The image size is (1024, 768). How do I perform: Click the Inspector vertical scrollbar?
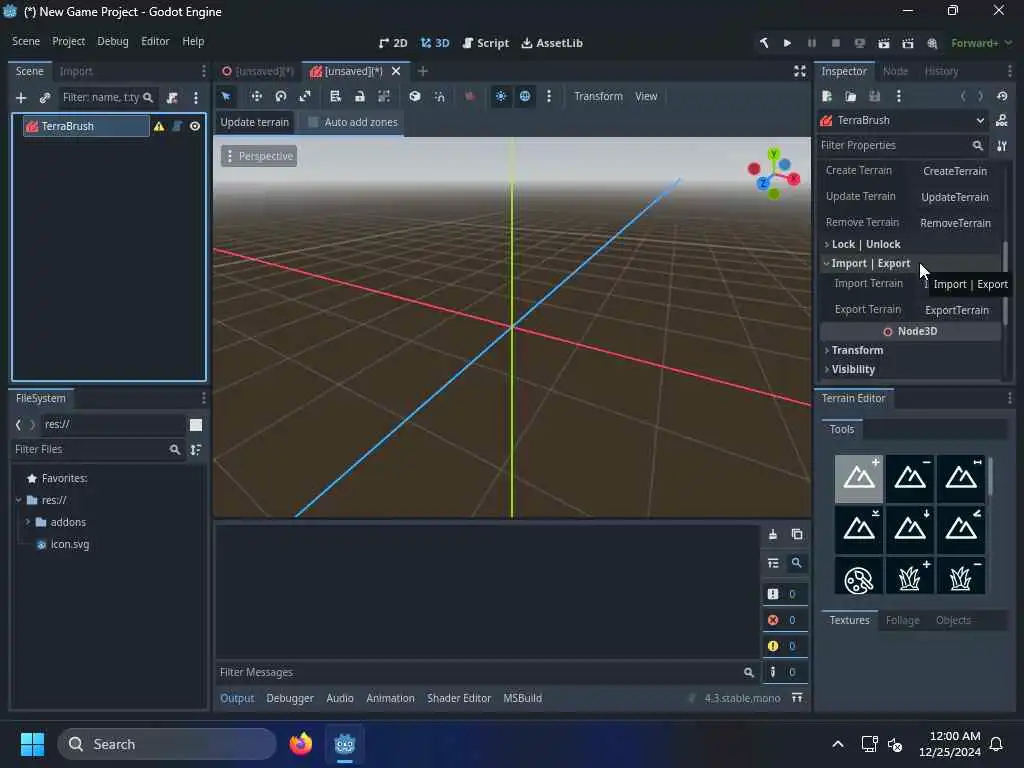click(x=1005, y=282)
